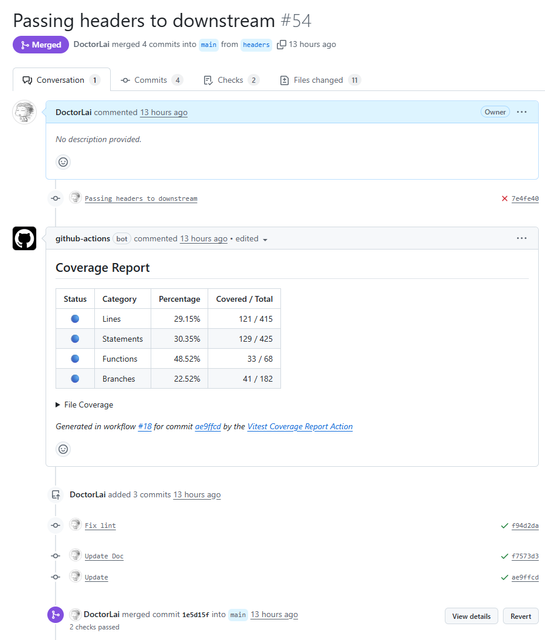Click the 'Covered / Total' column header
Screen dimensions: 545x640
coord(244,299)
